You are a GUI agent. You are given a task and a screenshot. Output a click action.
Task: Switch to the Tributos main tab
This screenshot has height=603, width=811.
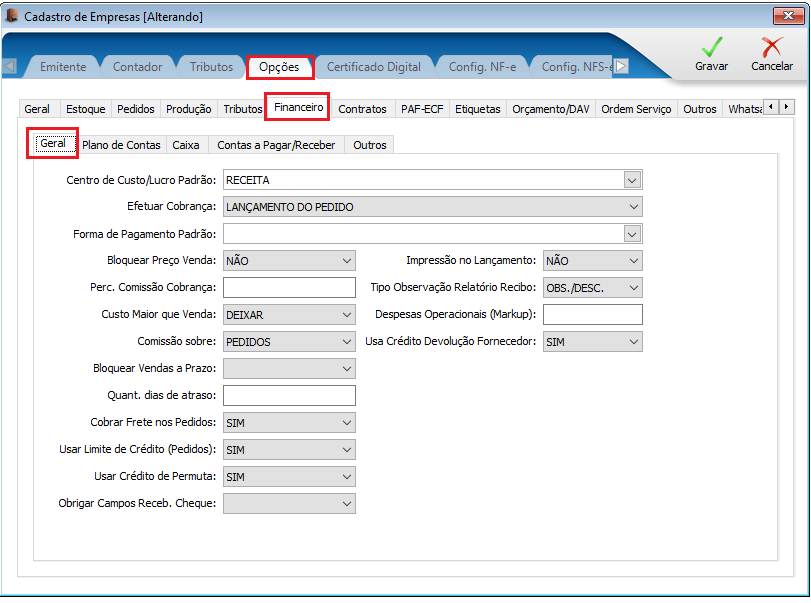pyautogui.click(x=211, y=67)
